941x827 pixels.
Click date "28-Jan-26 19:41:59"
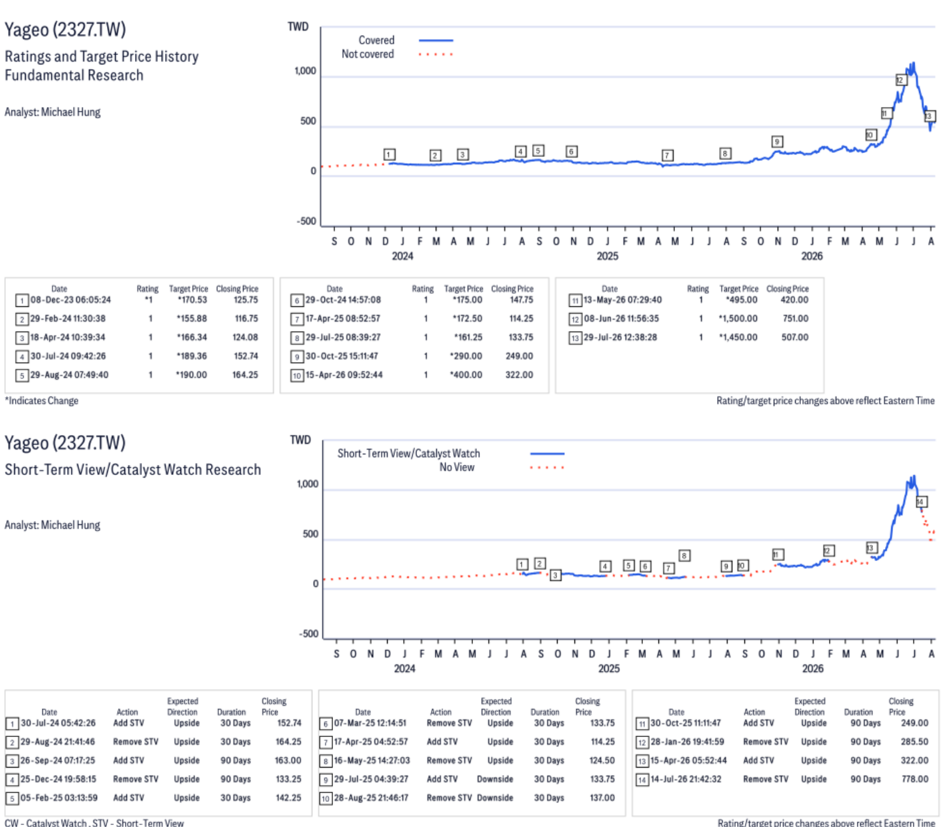click(x=688, y=742)
